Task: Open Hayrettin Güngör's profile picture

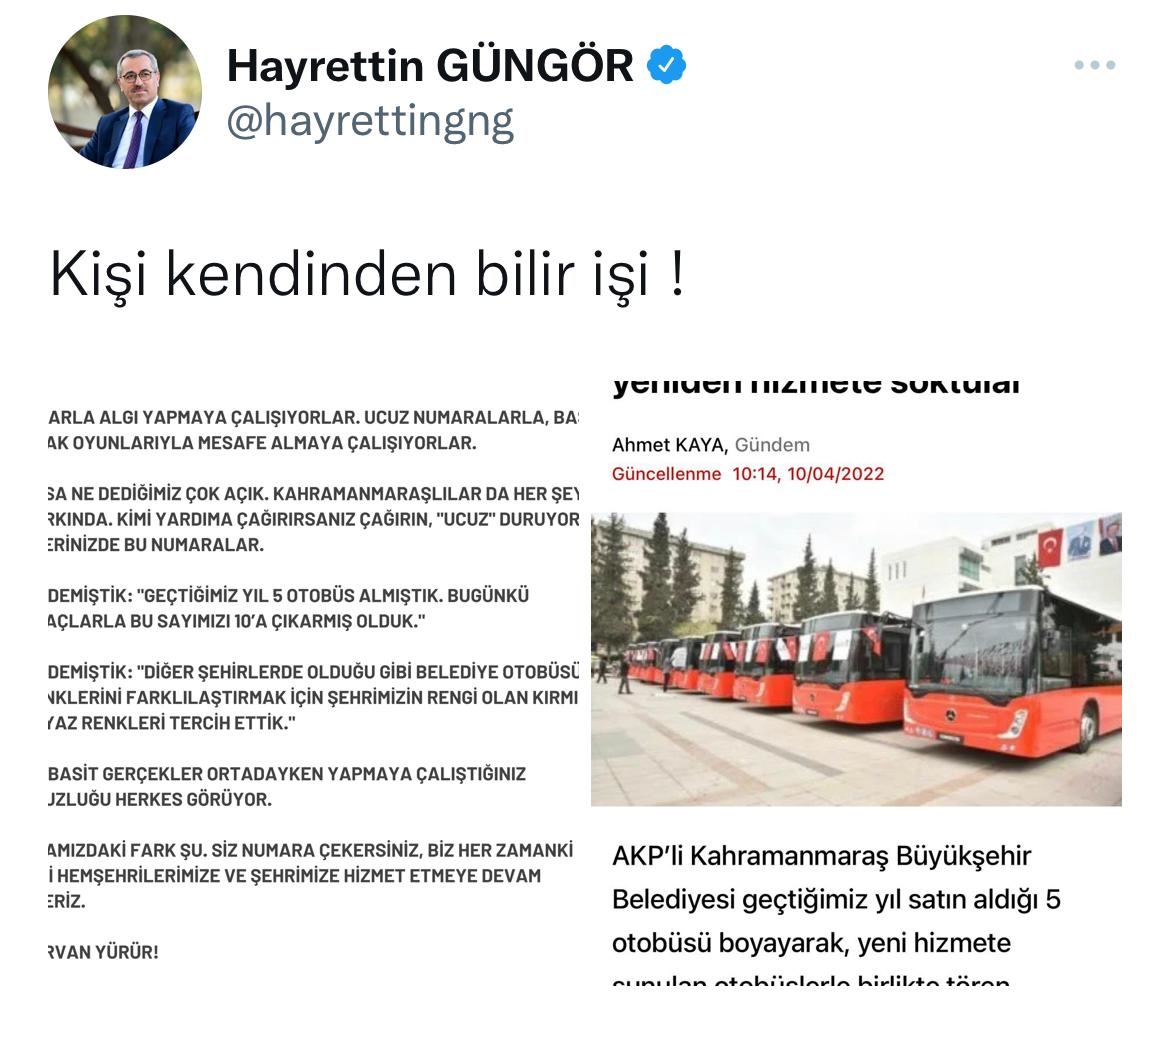Action: pyautogui.click(x=125, y=92)
